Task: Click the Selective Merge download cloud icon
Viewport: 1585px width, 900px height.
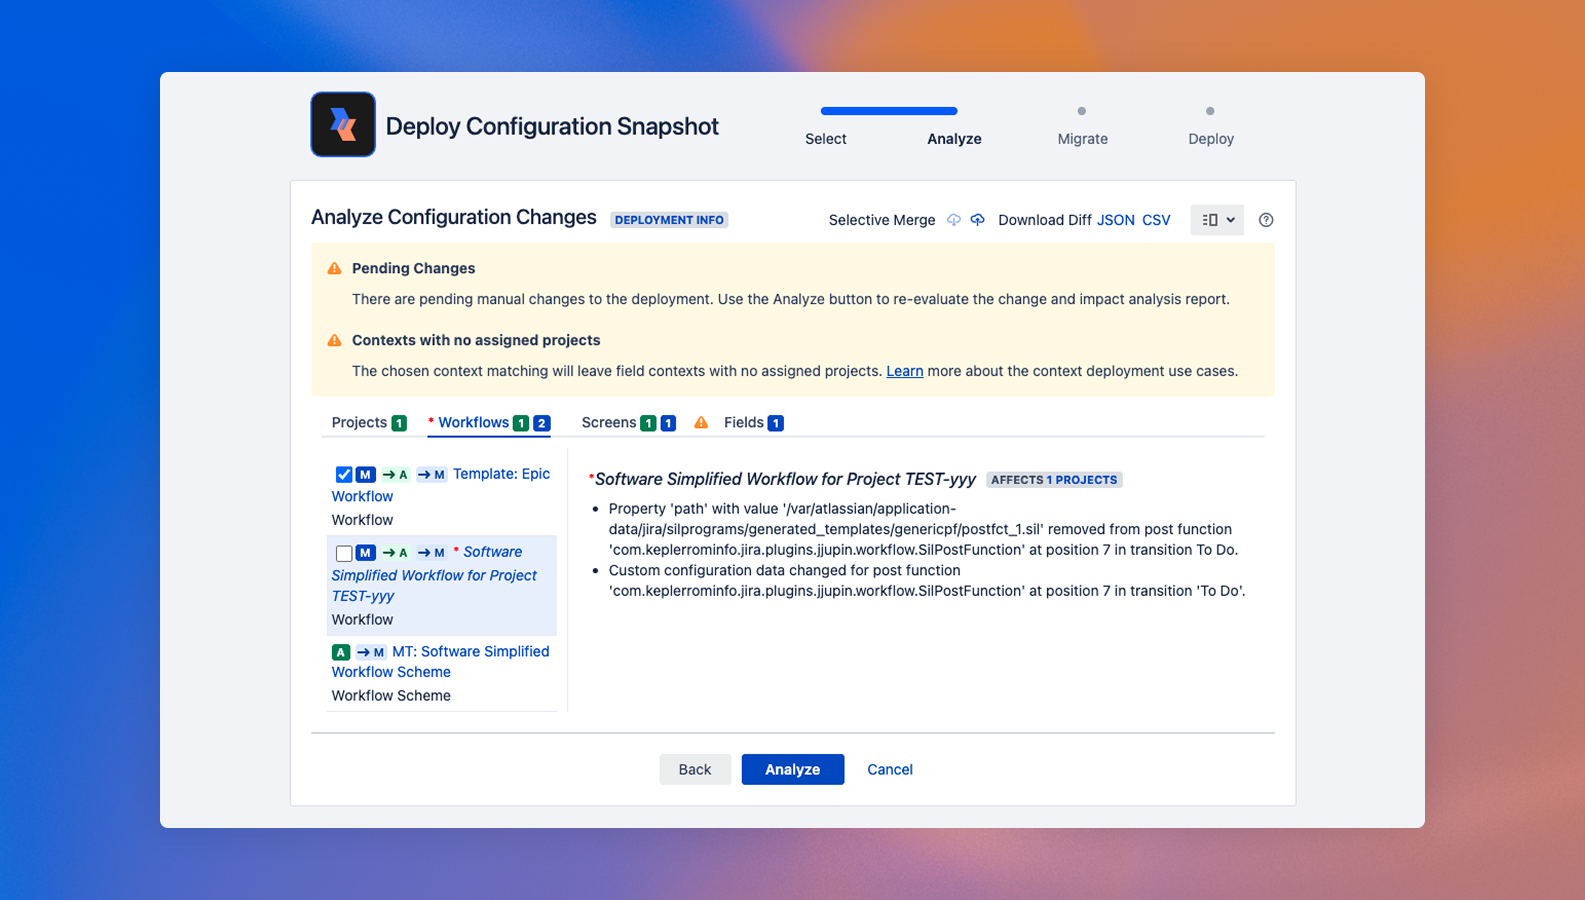Action: [x=954, y=220]
